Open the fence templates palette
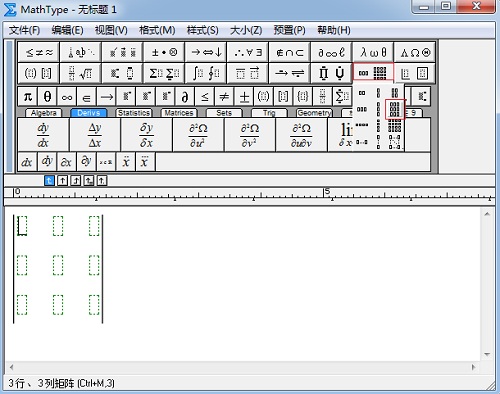The height and width of the screenshot is (394, 500). pyautogui.click(x=39, y=73)
